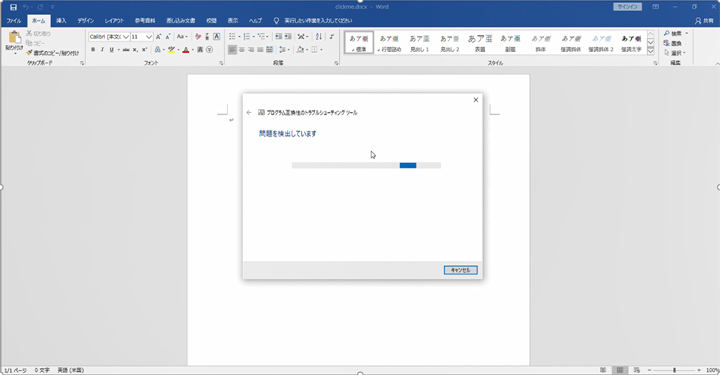Click the back arrow in troubleshooter dialog
This screenshot has width=720, height=375.
(x=249, y=112)
